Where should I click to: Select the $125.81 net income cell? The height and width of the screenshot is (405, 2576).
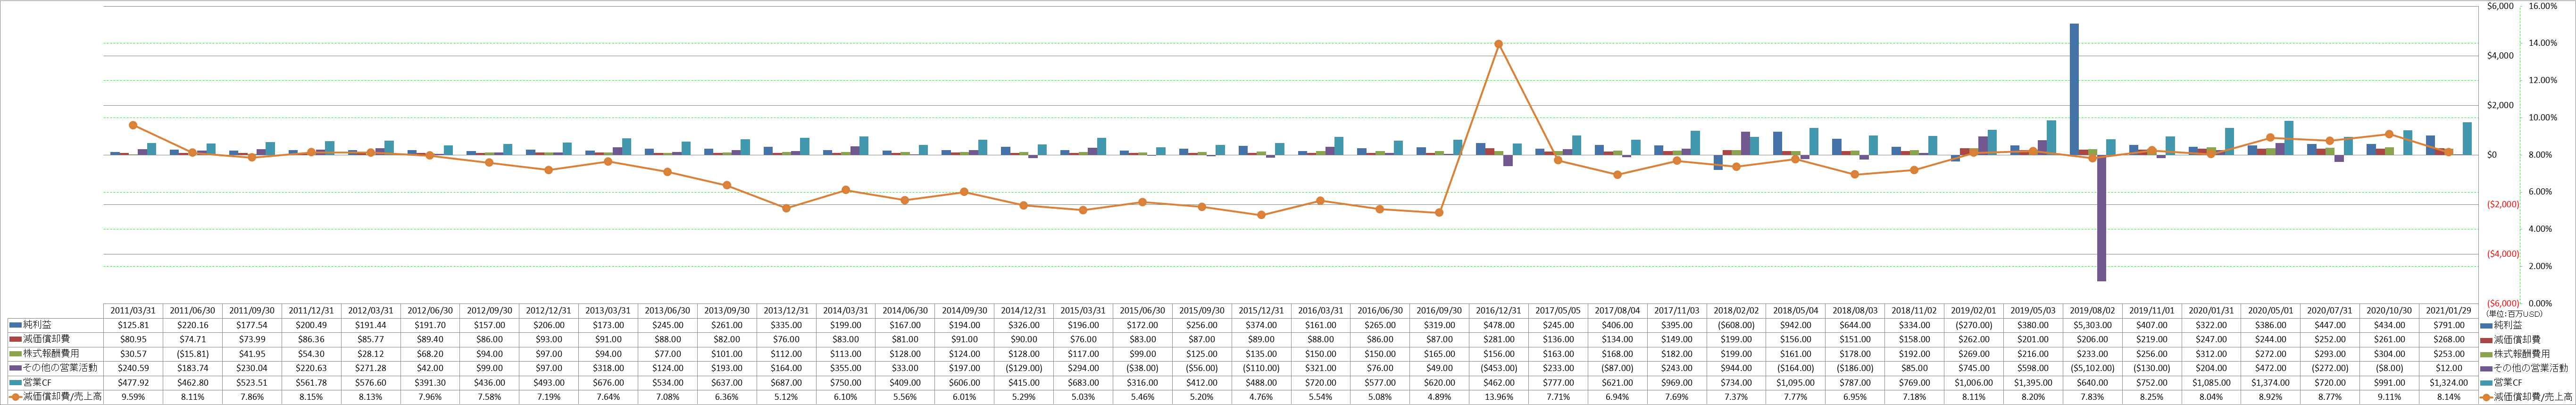(x=133, y=325)
